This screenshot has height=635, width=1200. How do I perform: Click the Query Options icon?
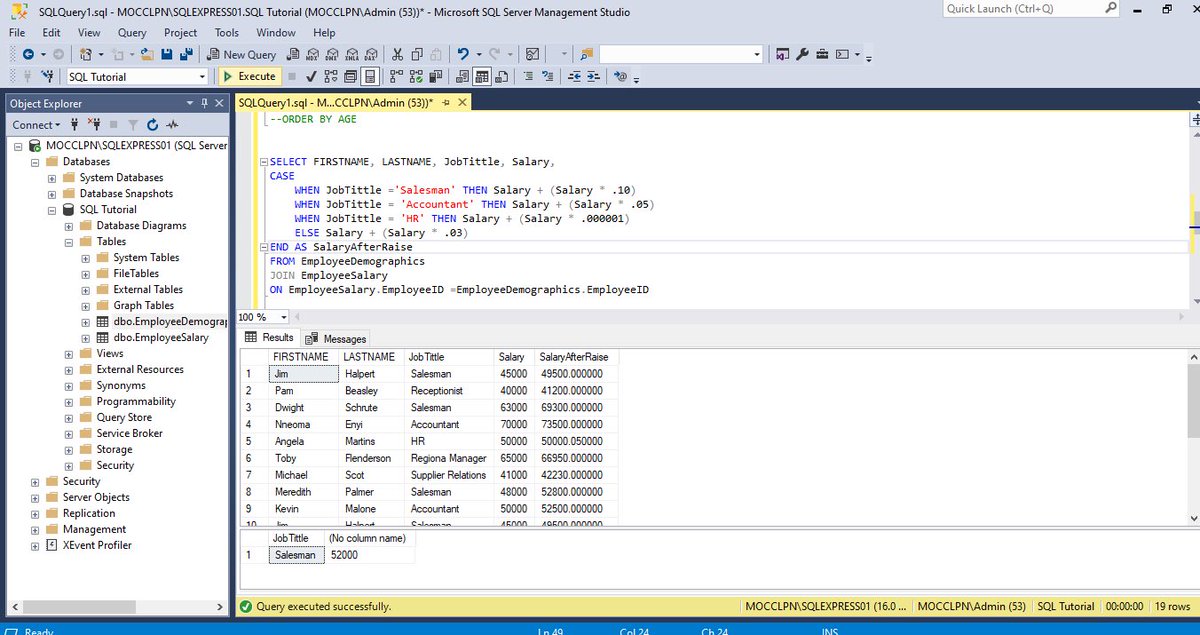(x=348, y=77)
